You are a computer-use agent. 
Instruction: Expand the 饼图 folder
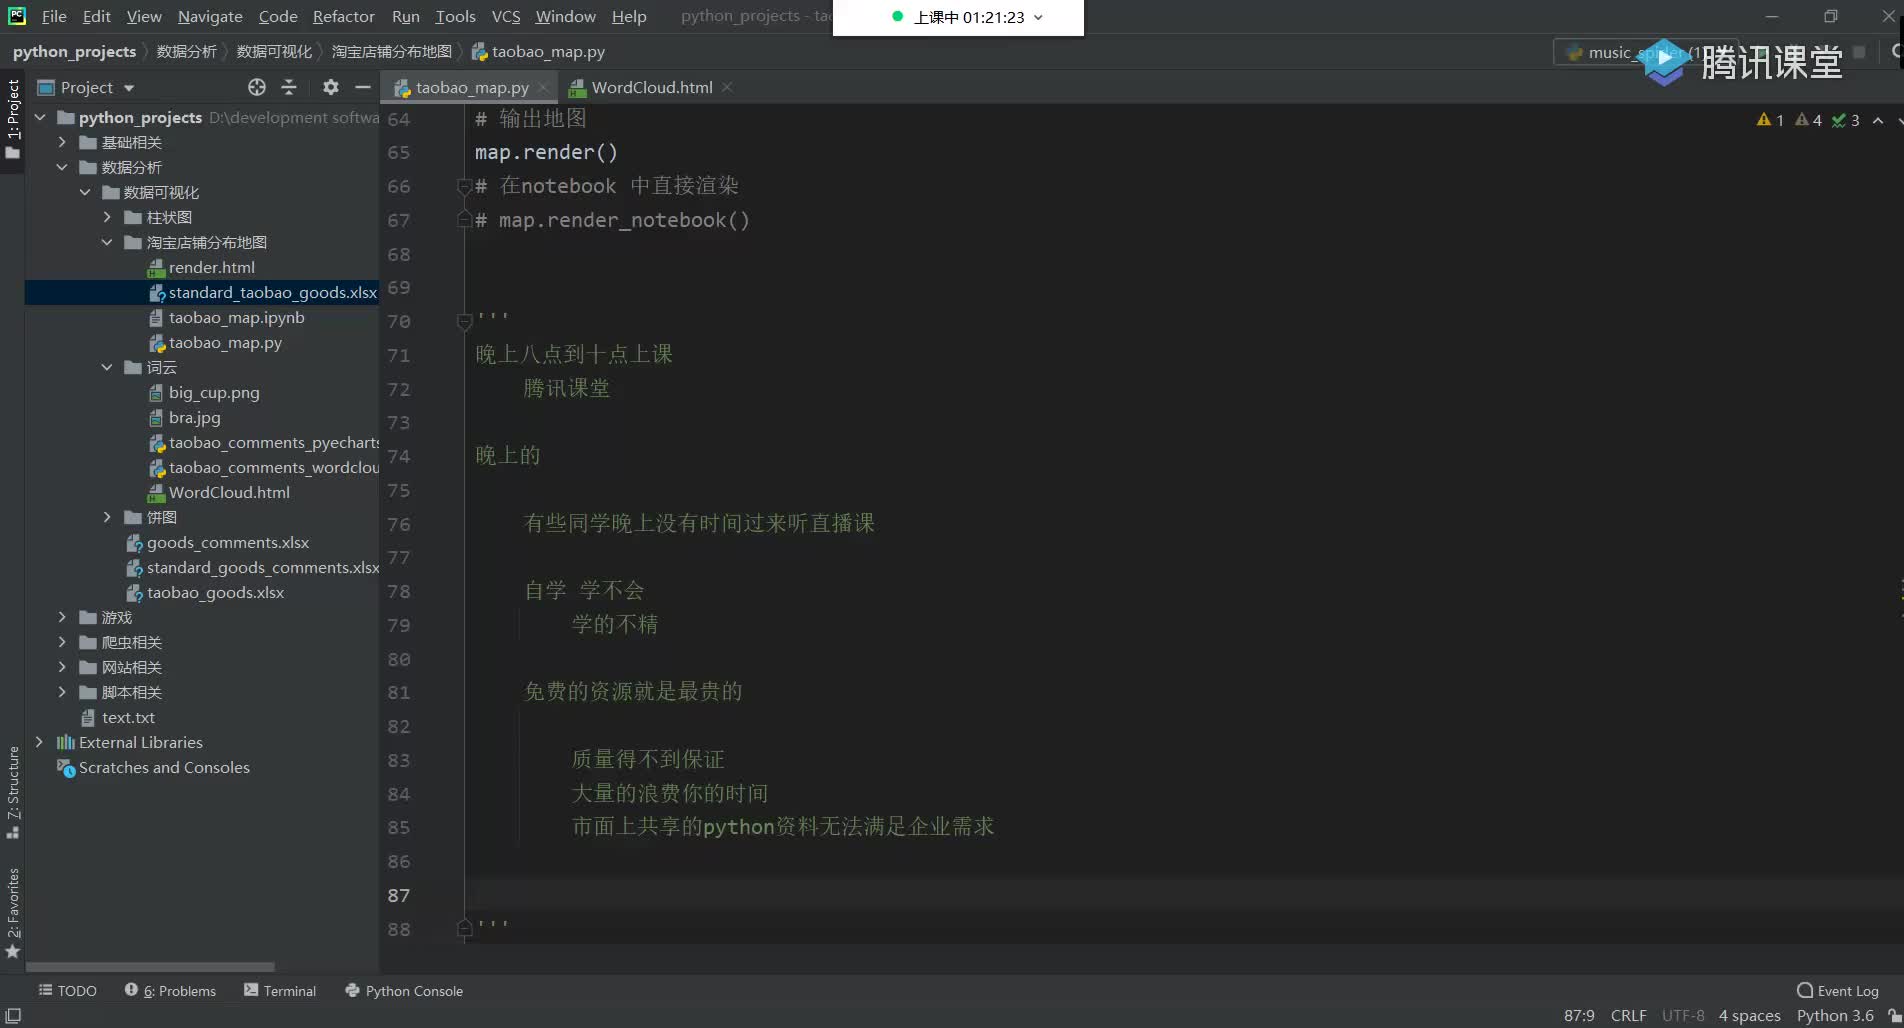click(107, 517)
